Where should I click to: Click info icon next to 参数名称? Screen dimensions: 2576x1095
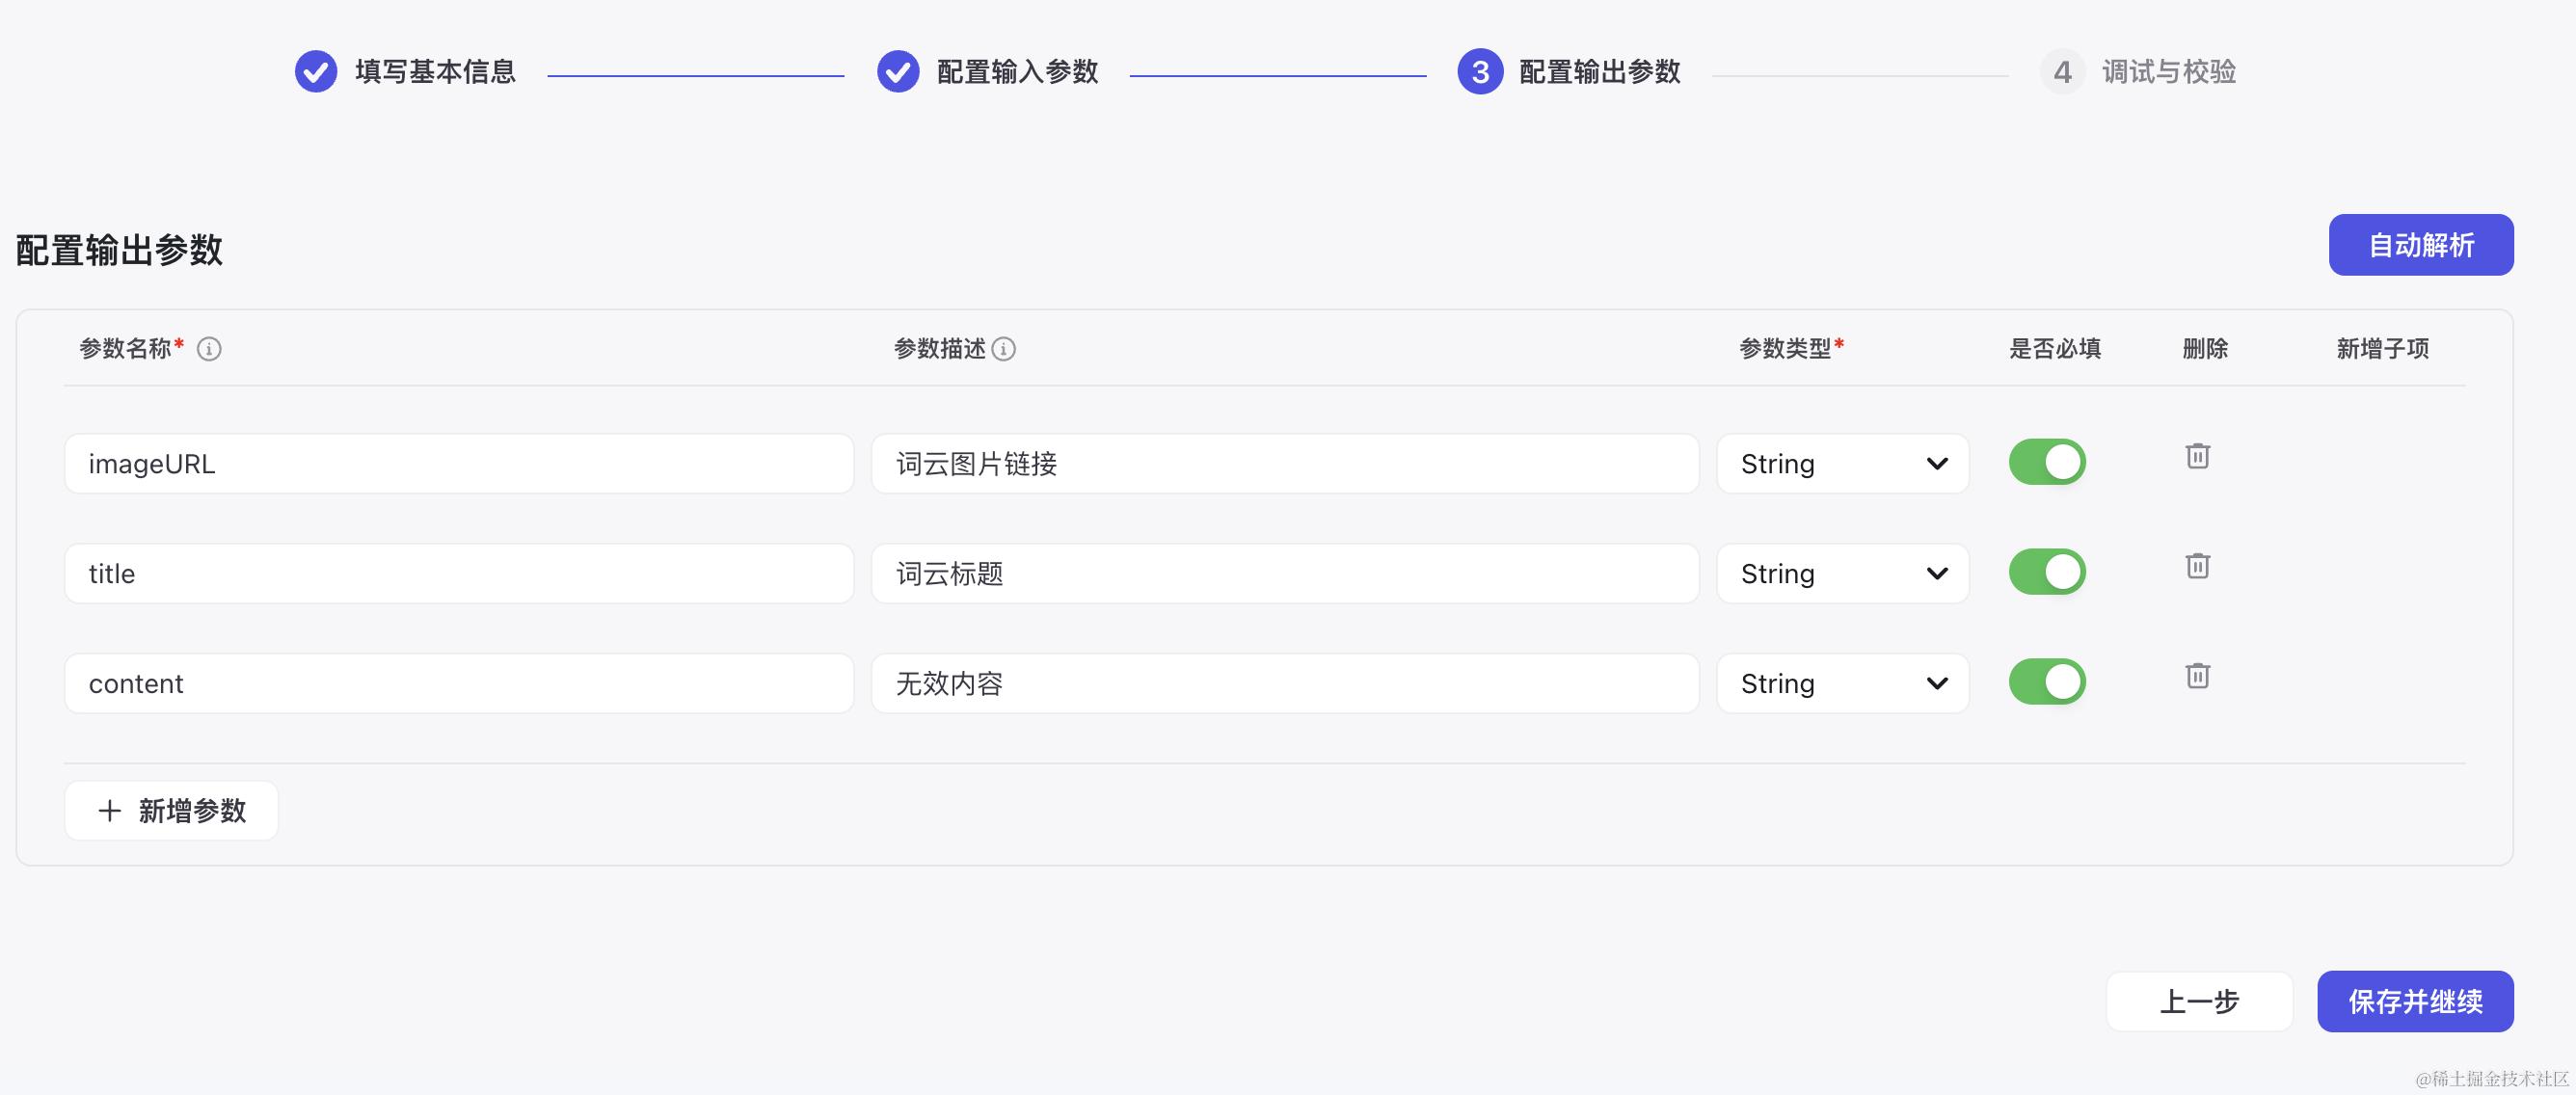pyautogui.click(x=209, y=349)
